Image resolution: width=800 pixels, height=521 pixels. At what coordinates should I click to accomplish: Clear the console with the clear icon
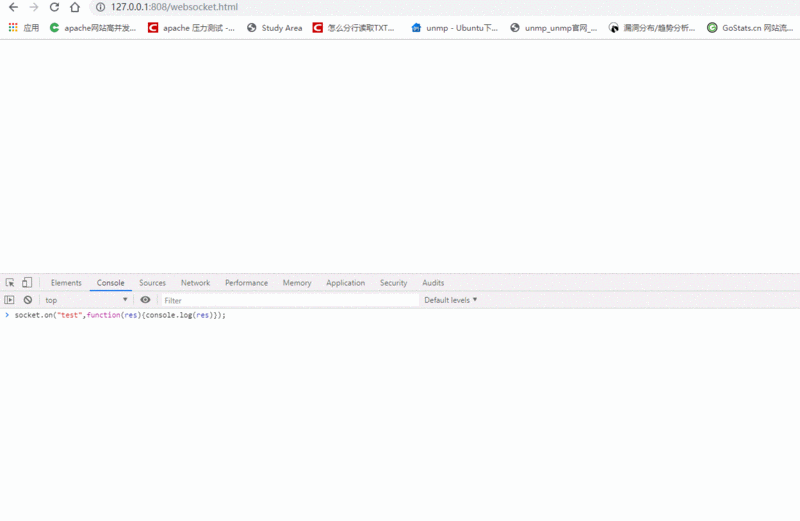click(28, 300)
